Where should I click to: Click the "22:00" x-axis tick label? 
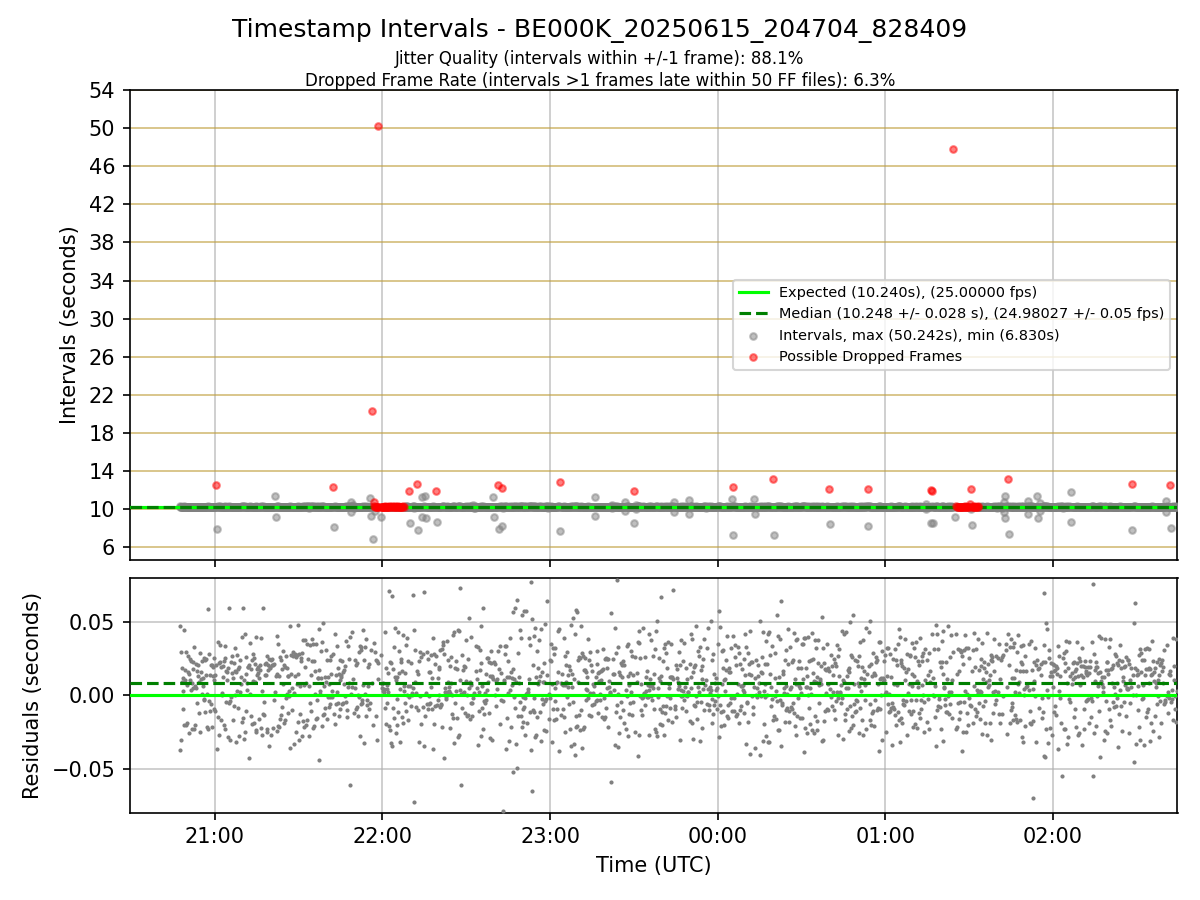point(382,834)
